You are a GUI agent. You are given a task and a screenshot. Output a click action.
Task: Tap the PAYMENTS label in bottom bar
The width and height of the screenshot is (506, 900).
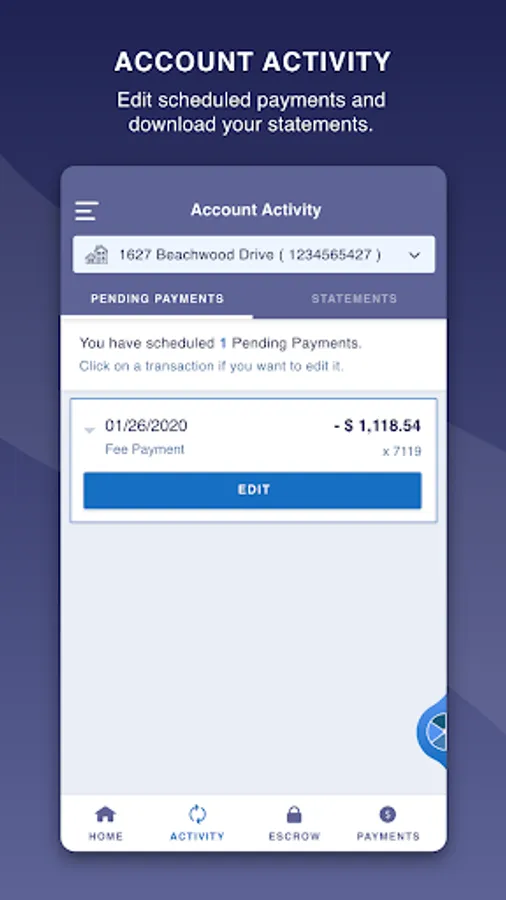(388, 836)
